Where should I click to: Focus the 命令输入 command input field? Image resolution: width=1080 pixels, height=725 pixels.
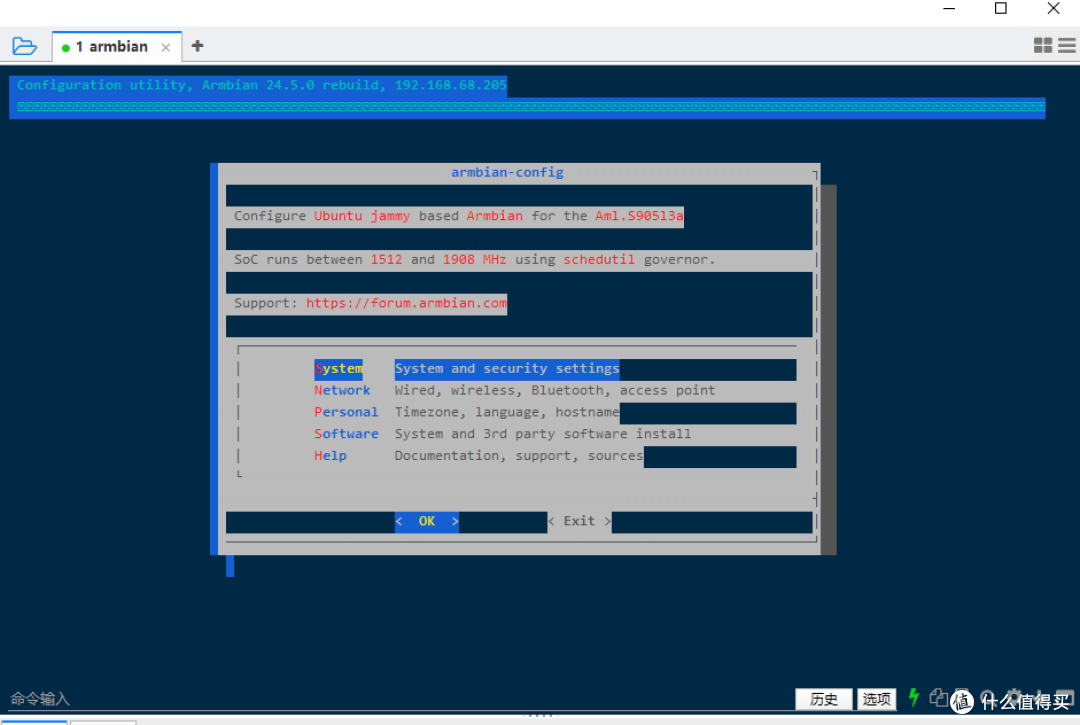tap(399, 699)
